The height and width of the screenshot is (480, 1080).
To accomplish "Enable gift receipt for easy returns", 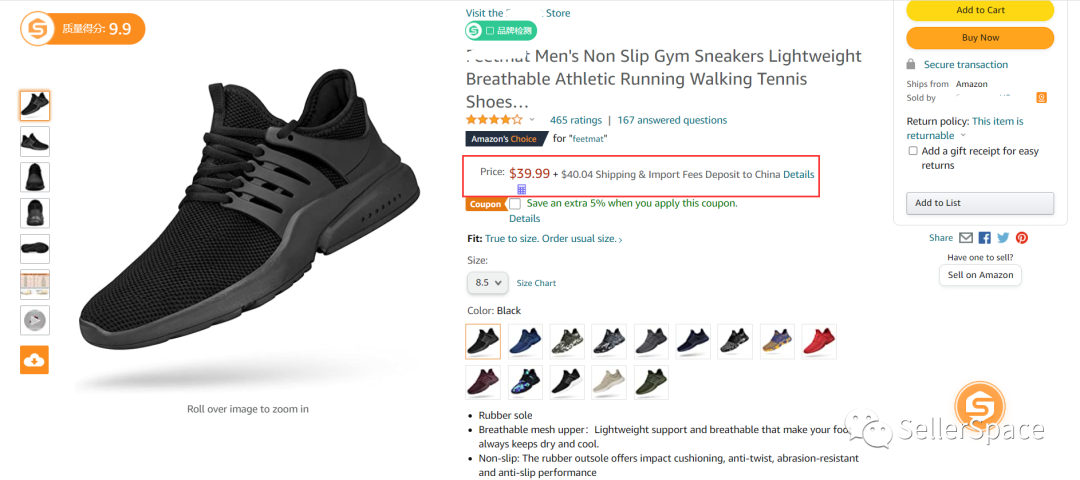I will pos(913,151).
